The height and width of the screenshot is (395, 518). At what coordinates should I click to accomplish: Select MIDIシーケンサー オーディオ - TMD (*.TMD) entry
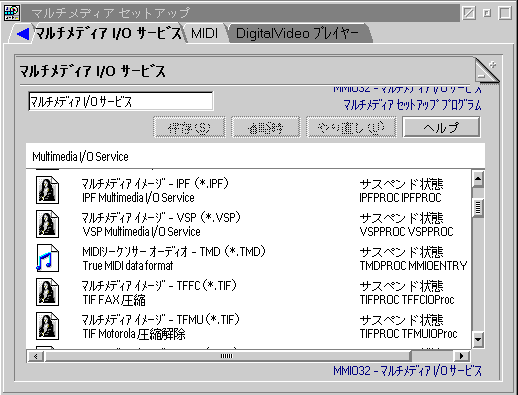[174, 252]
